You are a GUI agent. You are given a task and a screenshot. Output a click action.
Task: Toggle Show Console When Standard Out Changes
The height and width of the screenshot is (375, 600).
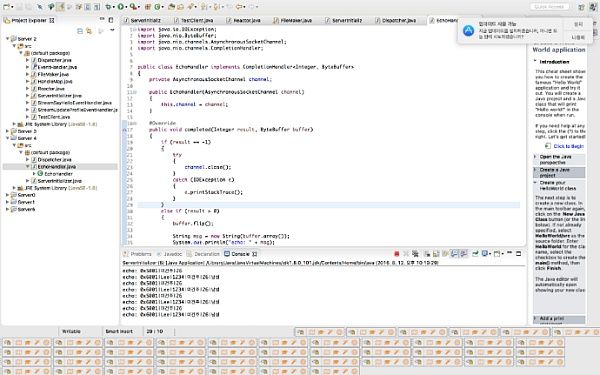coord(454,254)
